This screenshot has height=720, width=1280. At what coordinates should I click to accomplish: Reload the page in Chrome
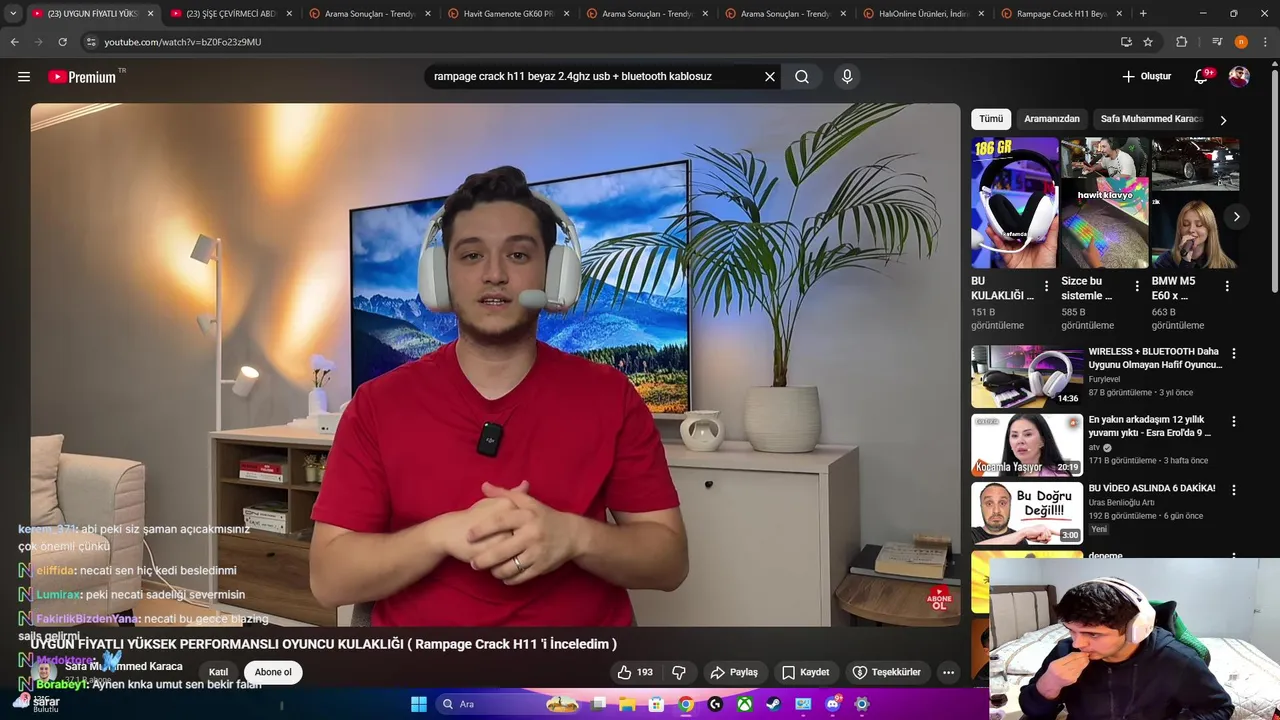[x=62, y=42]
